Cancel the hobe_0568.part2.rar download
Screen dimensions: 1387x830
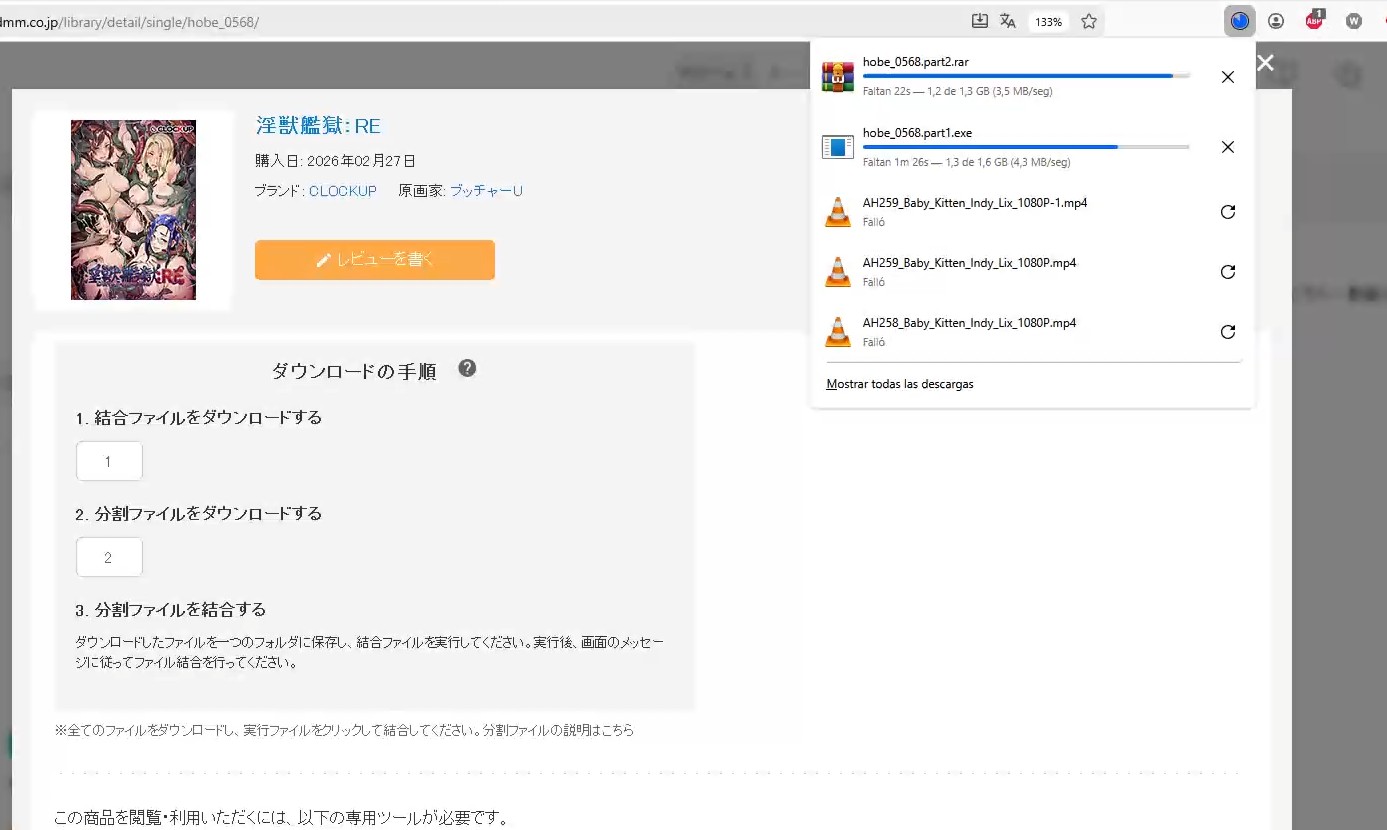[1228, 77]
